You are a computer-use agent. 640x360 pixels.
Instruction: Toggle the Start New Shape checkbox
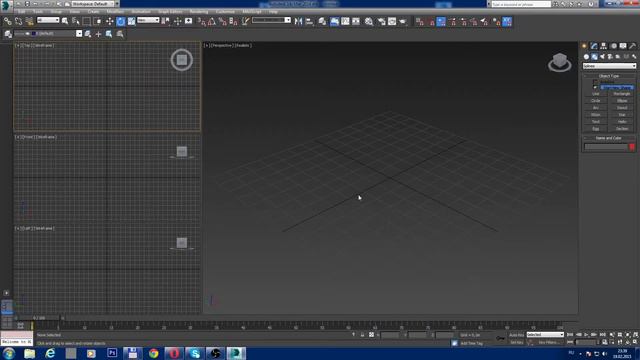click(595, 87)
